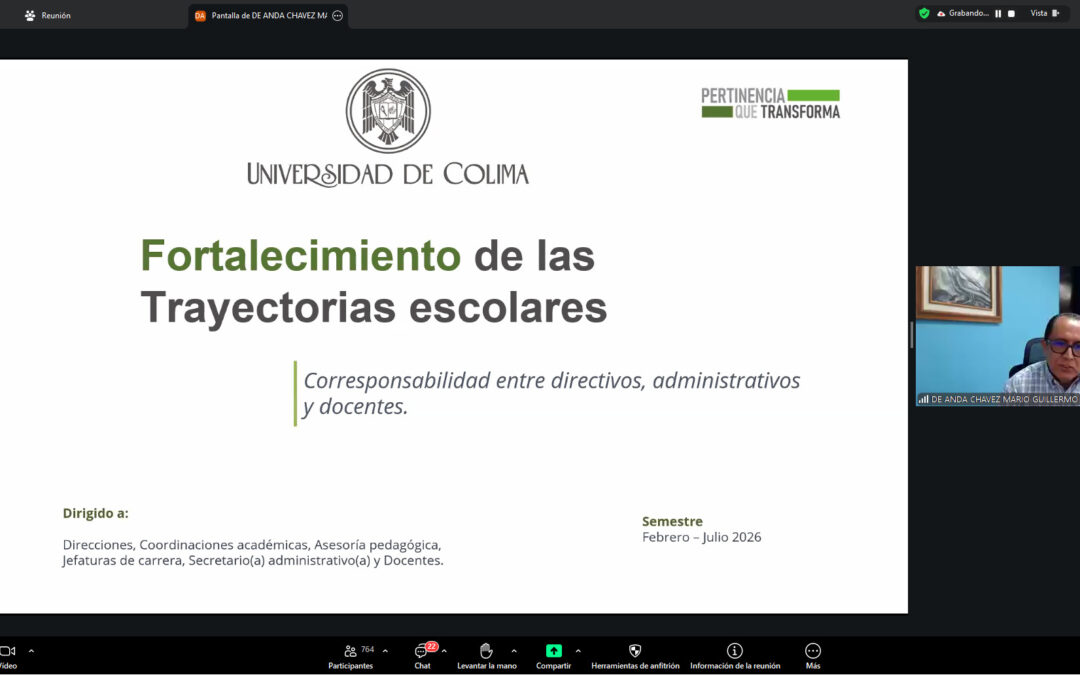The height and width of the screenshot is (675, 1080).
Task: Expand the Compartir options arrow
Action: (578, 651)
